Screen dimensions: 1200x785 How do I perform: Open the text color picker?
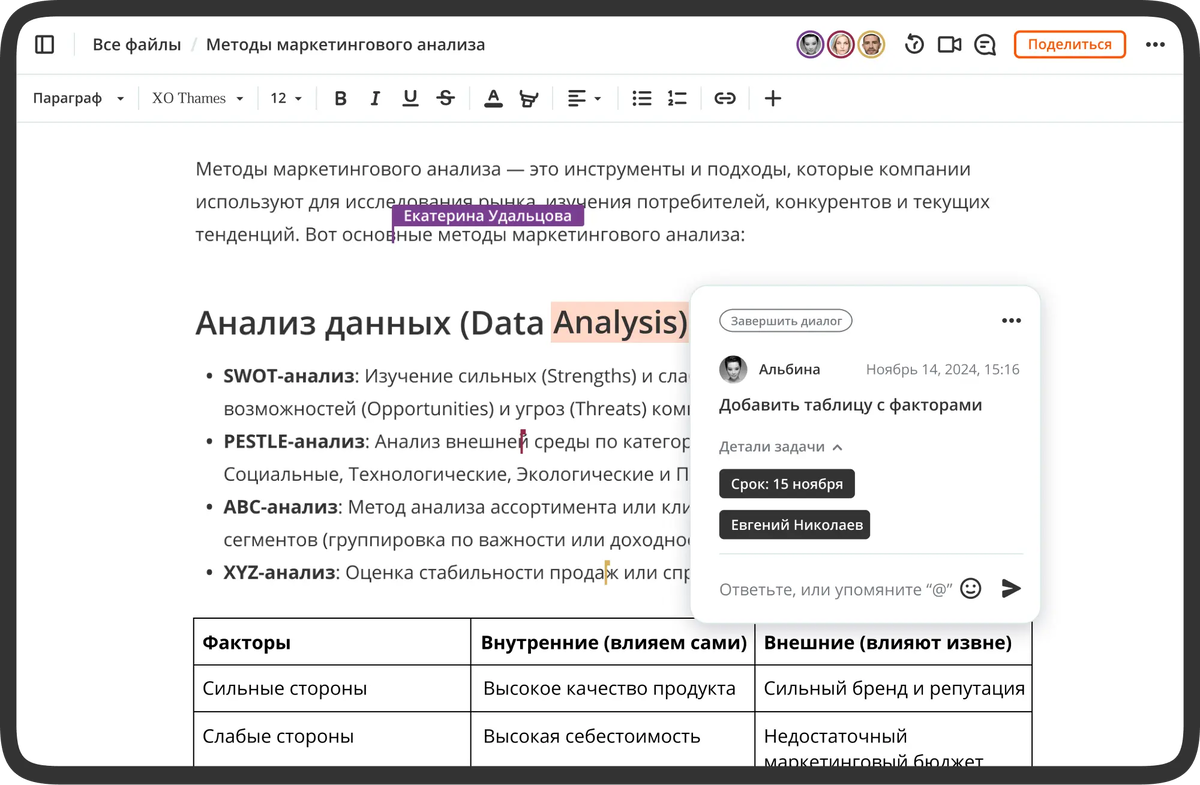493,97
